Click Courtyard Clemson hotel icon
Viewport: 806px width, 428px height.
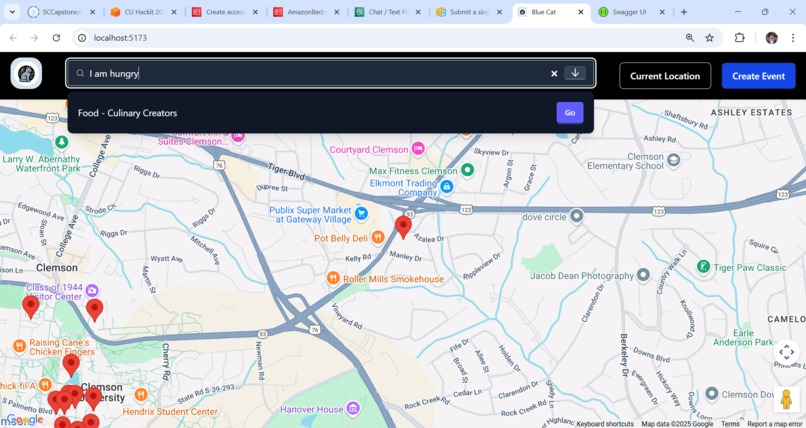pos(418,148)
